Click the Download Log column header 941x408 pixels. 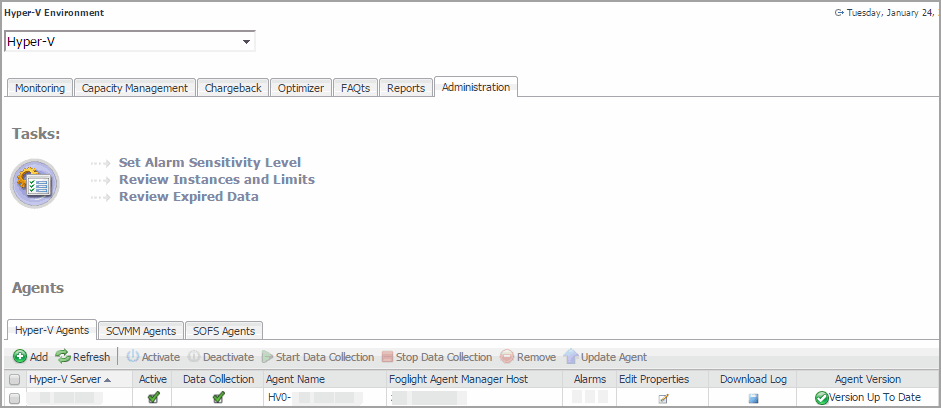(x=753, y=379)
